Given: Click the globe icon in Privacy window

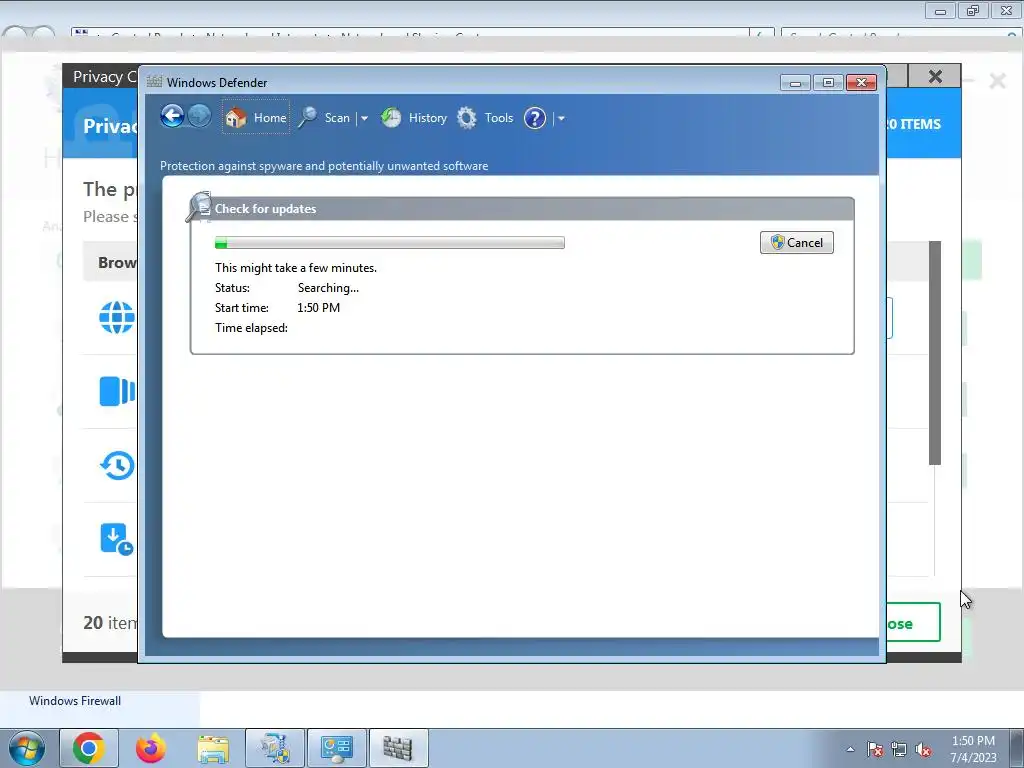Looking at the screenshot, I should [x=117, y=317].
